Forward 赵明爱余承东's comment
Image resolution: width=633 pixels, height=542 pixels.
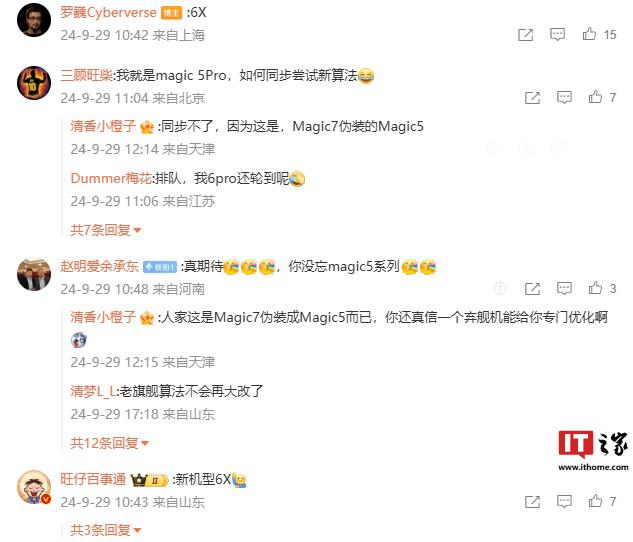tap(532, 289)
